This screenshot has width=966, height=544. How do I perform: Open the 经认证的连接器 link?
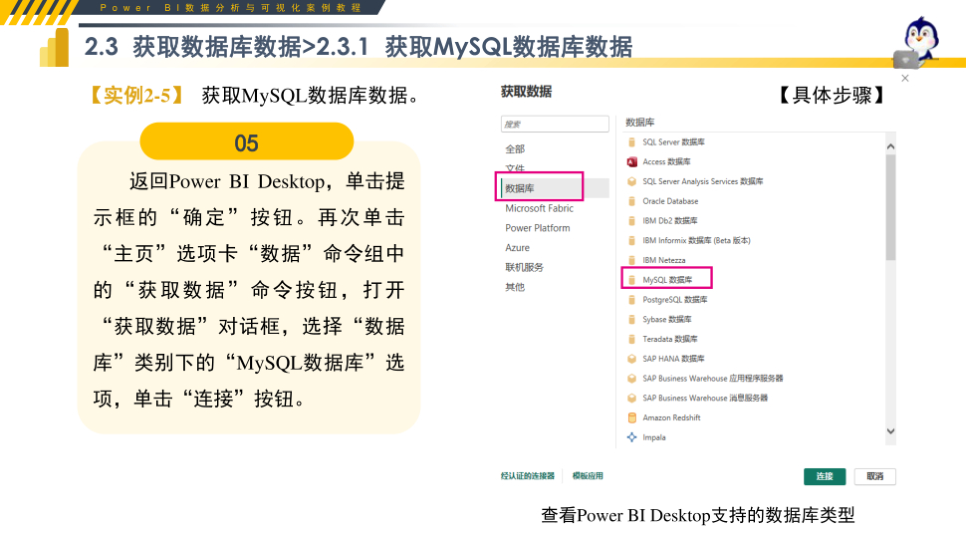527,476
